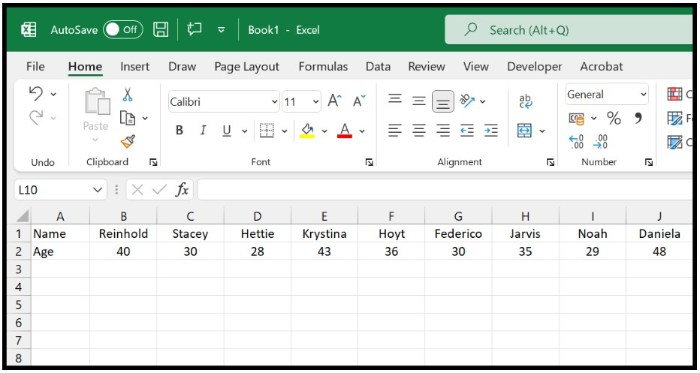This screenshot has width=700, height=373.
Task: Click the Format Painter brush icon
Action: tap(128, 142)
